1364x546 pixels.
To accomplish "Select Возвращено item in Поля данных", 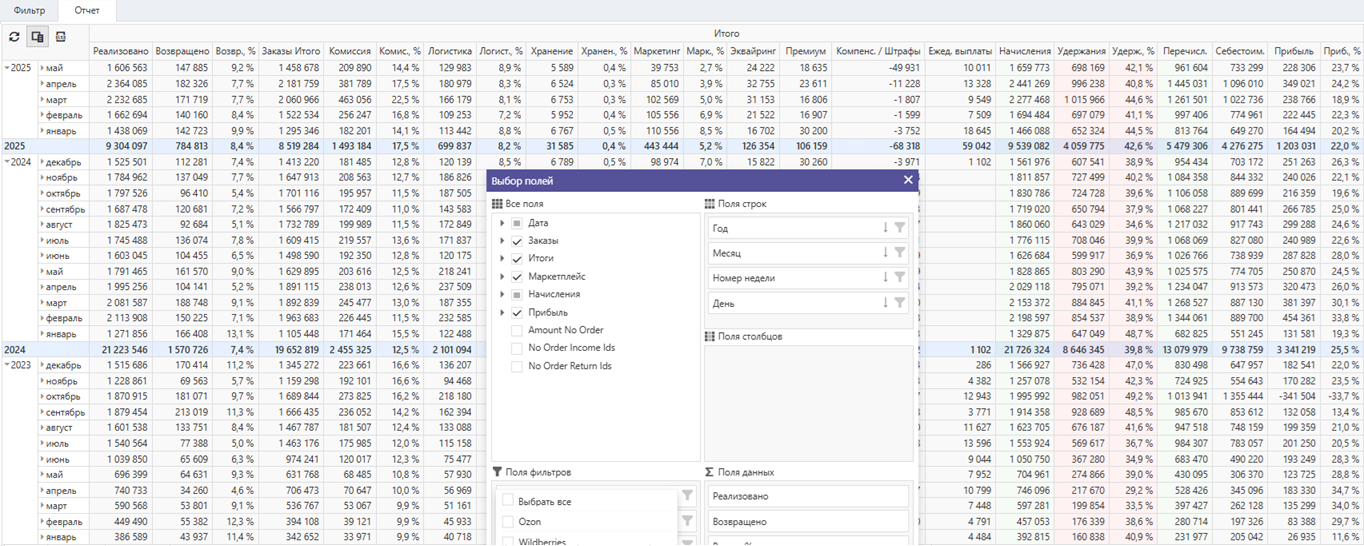I will 808,521.
